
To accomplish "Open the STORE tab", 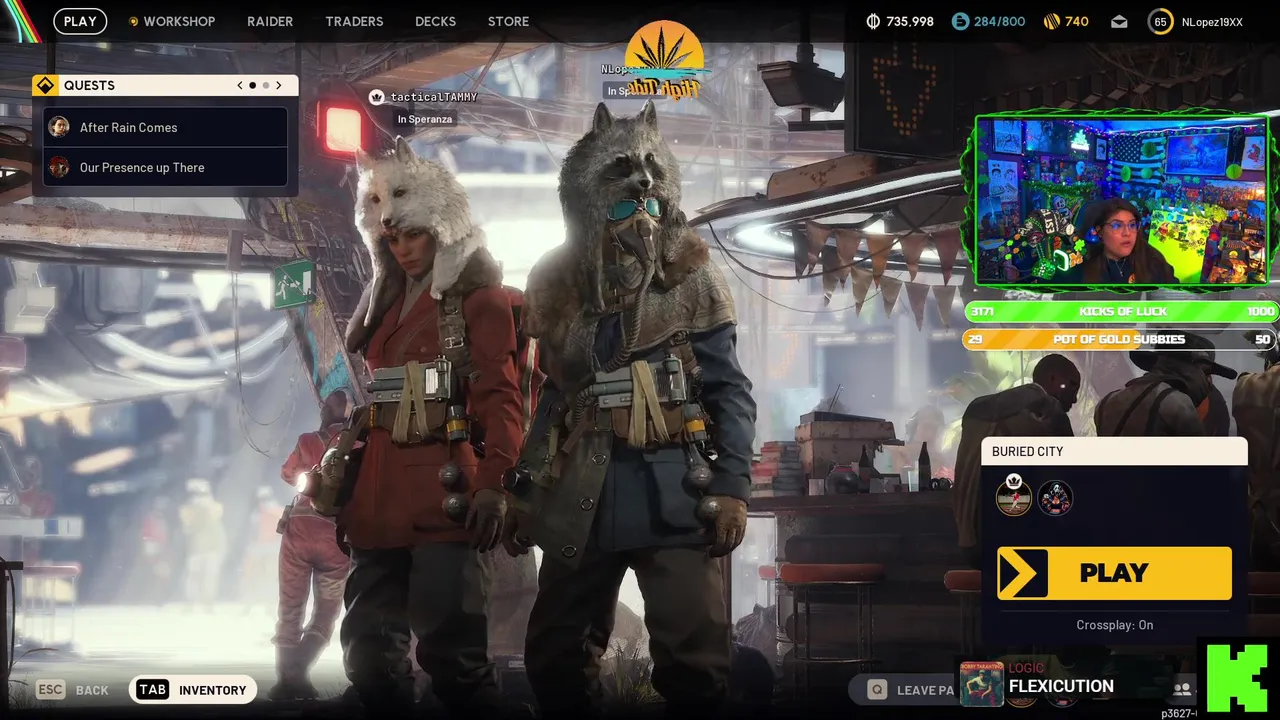I will click(x=508, y=21).
